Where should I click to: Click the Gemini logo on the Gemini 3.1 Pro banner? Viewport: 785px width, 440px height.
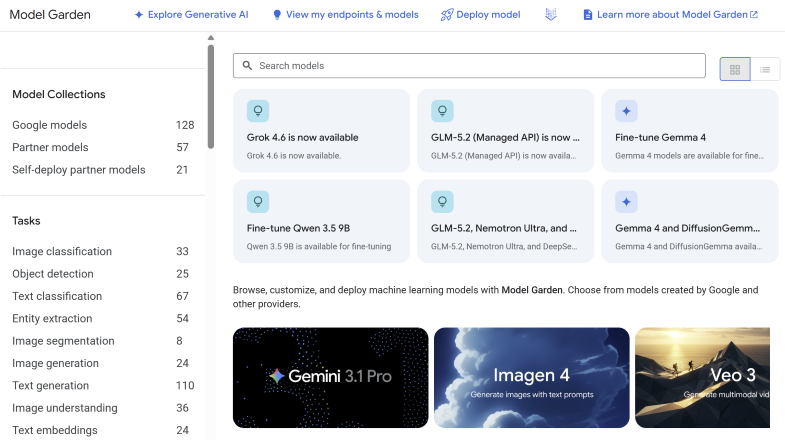click(276, 376)
